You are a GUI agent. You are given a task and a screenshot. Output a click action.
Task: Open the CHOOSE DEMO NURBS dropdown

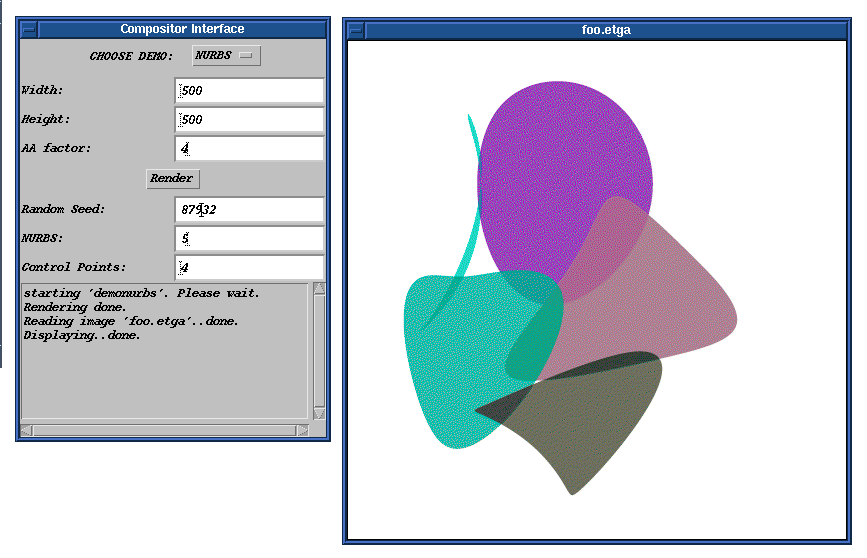click(226, 56)
